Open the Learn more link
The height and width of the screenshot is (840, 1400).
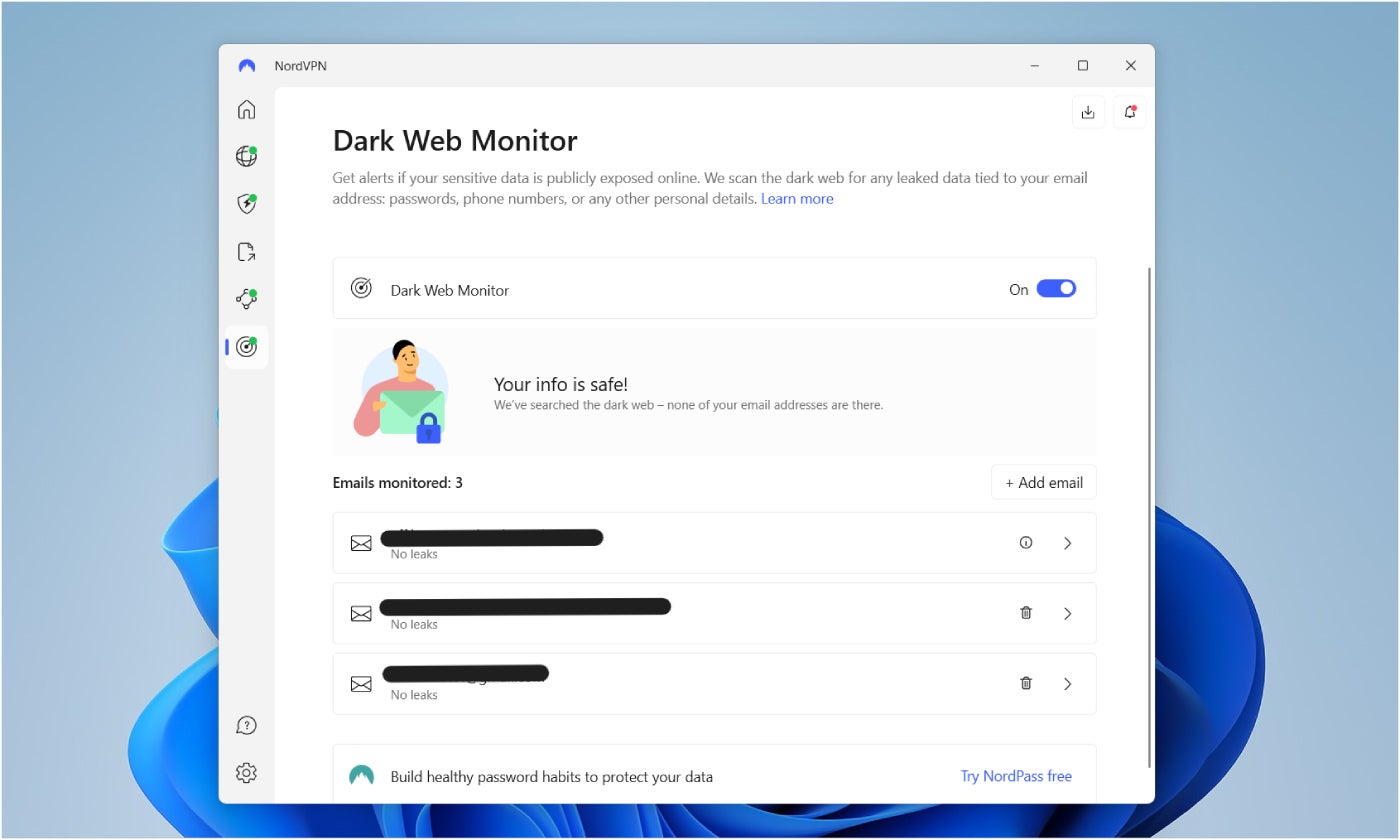[x=797, y=199]
